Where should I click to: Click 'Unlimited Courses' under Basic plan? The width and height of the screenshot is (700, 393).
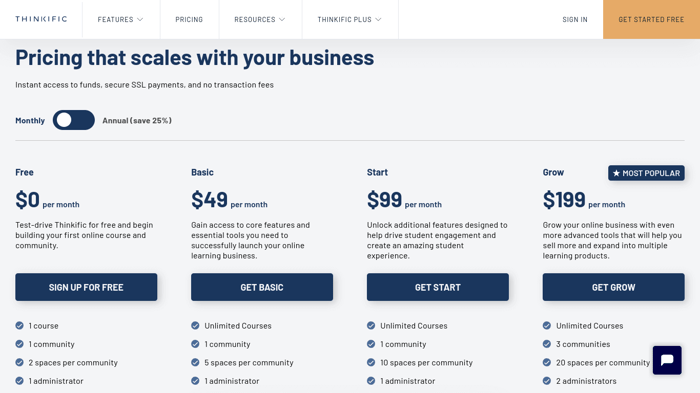tap(238, 326)
